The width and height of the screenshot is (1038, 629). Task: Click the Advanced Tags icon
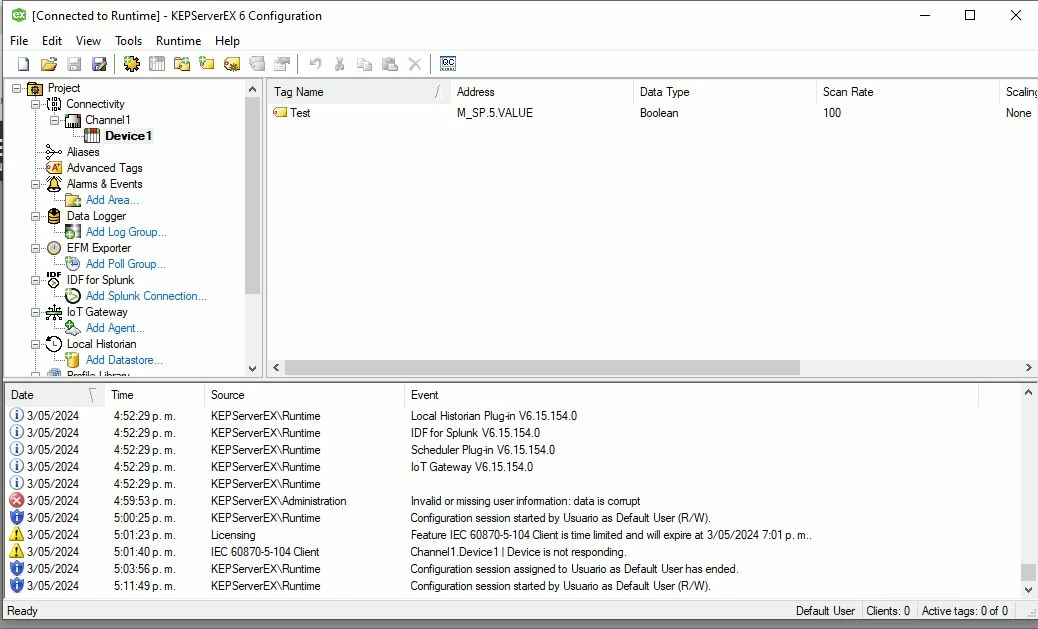(x=54, y=168)
